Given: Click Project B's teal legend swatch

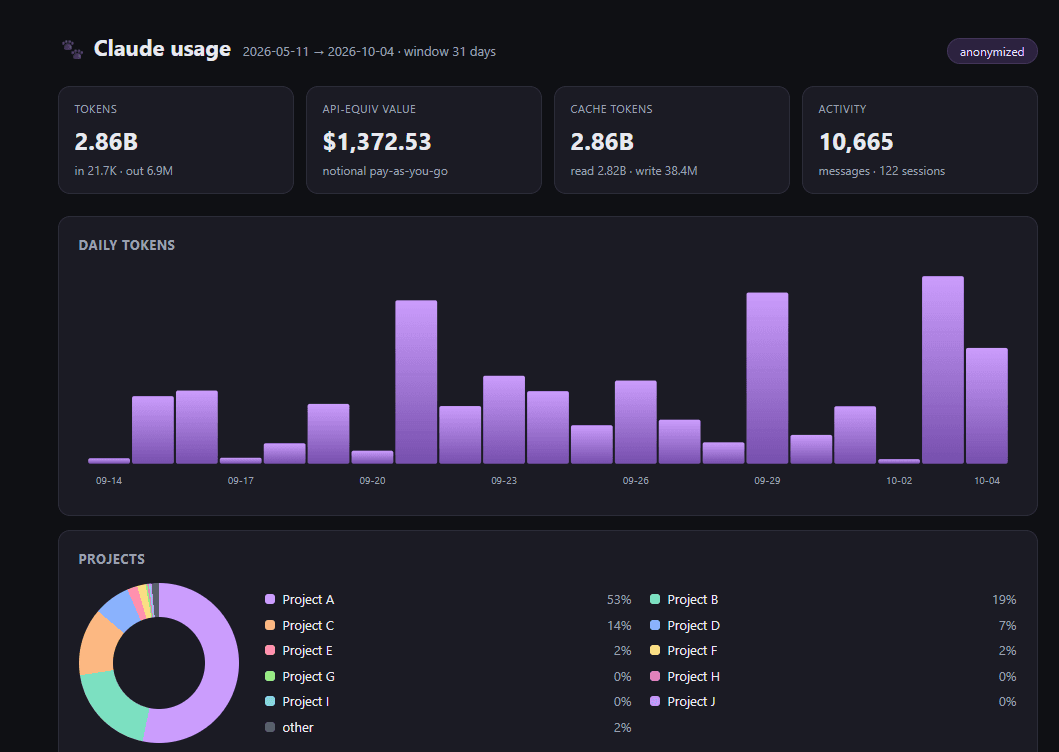Looking at the screenshot, I should pos(654,599).
